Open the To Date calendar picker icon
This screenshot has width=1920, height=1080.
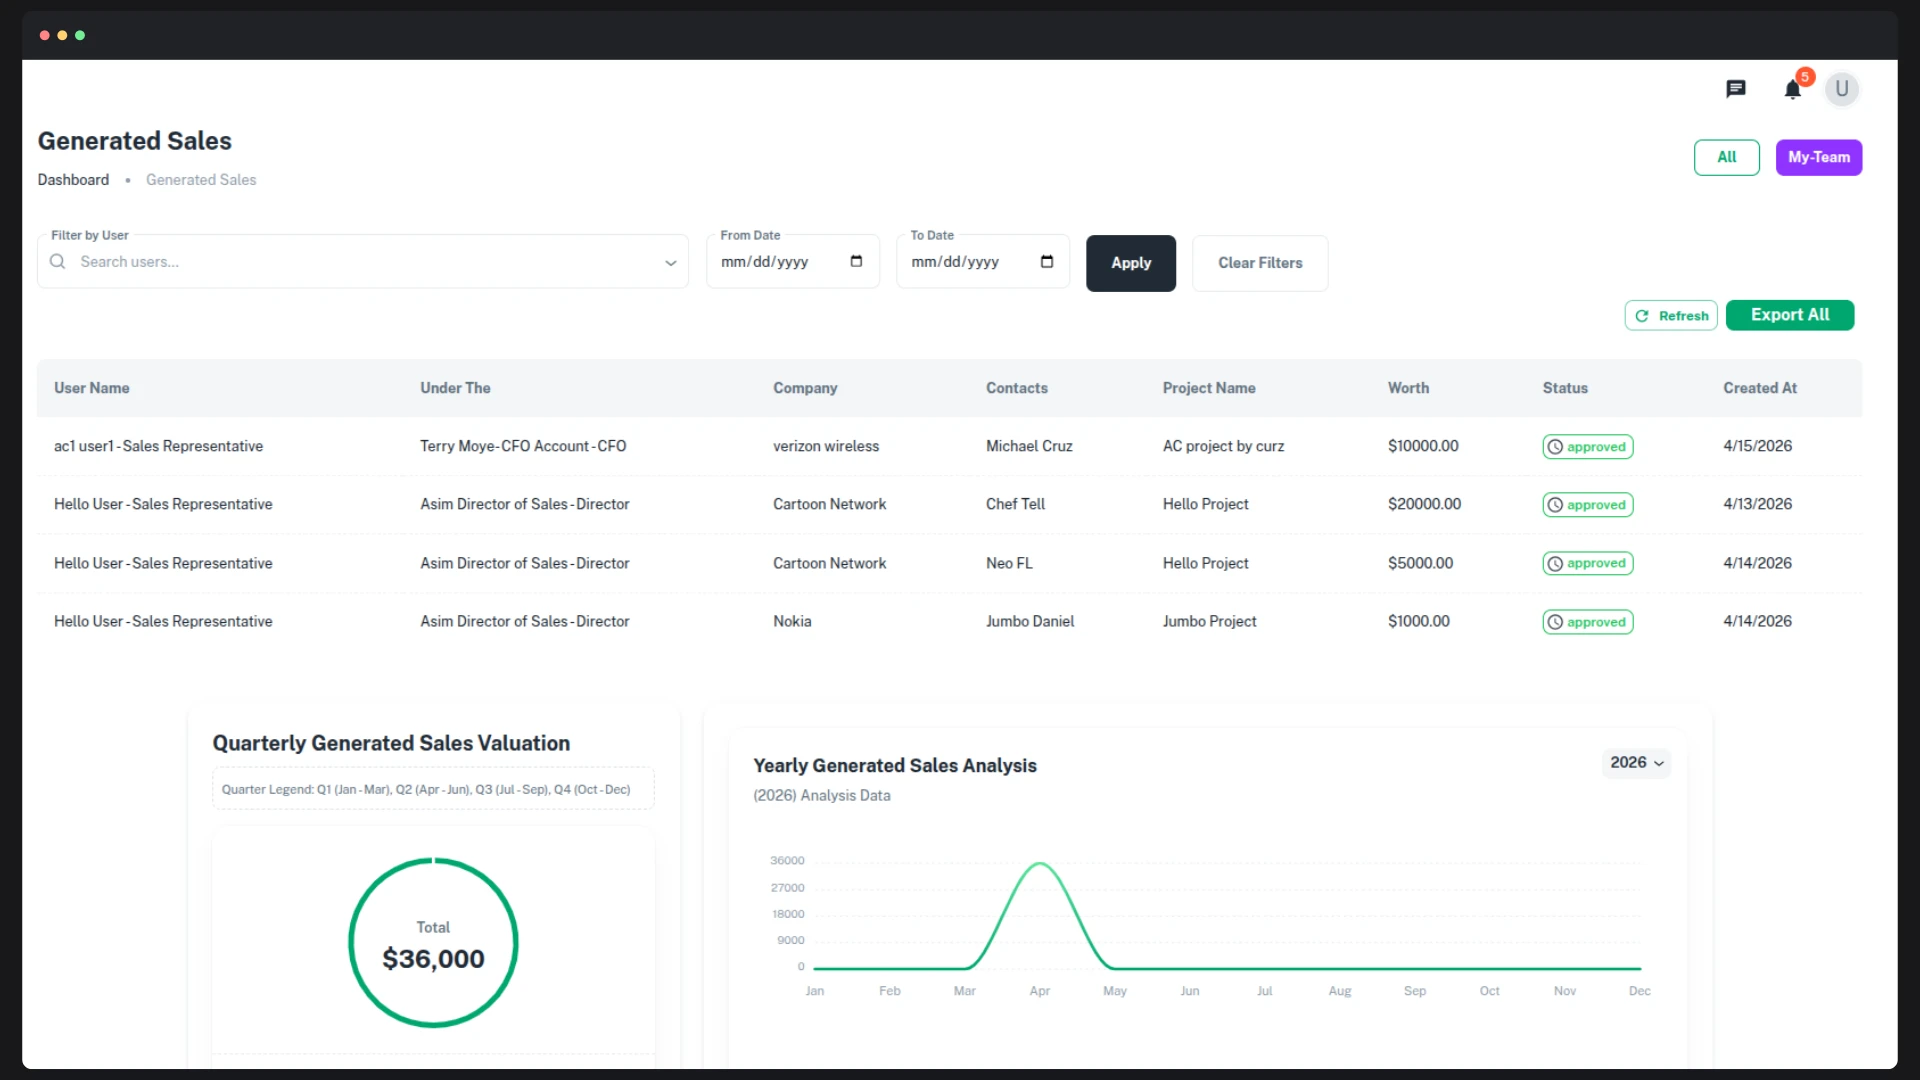pos(1047,262)
